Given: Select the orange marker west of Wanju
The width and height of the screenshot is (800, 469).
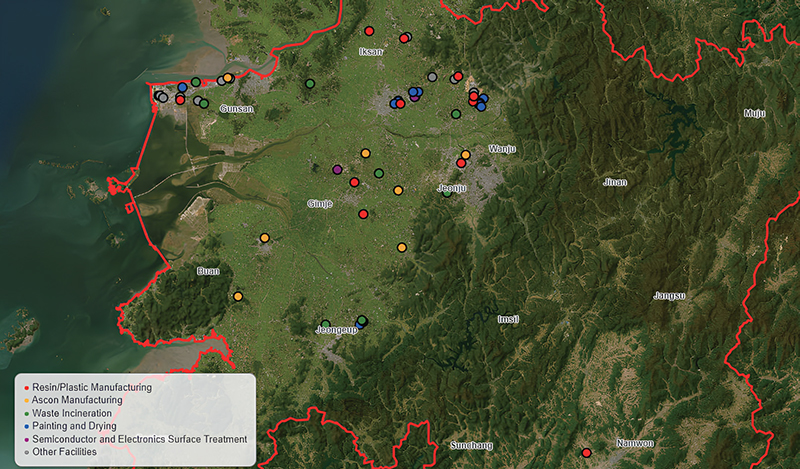Looking at the screenshot, I should point(465,155).
